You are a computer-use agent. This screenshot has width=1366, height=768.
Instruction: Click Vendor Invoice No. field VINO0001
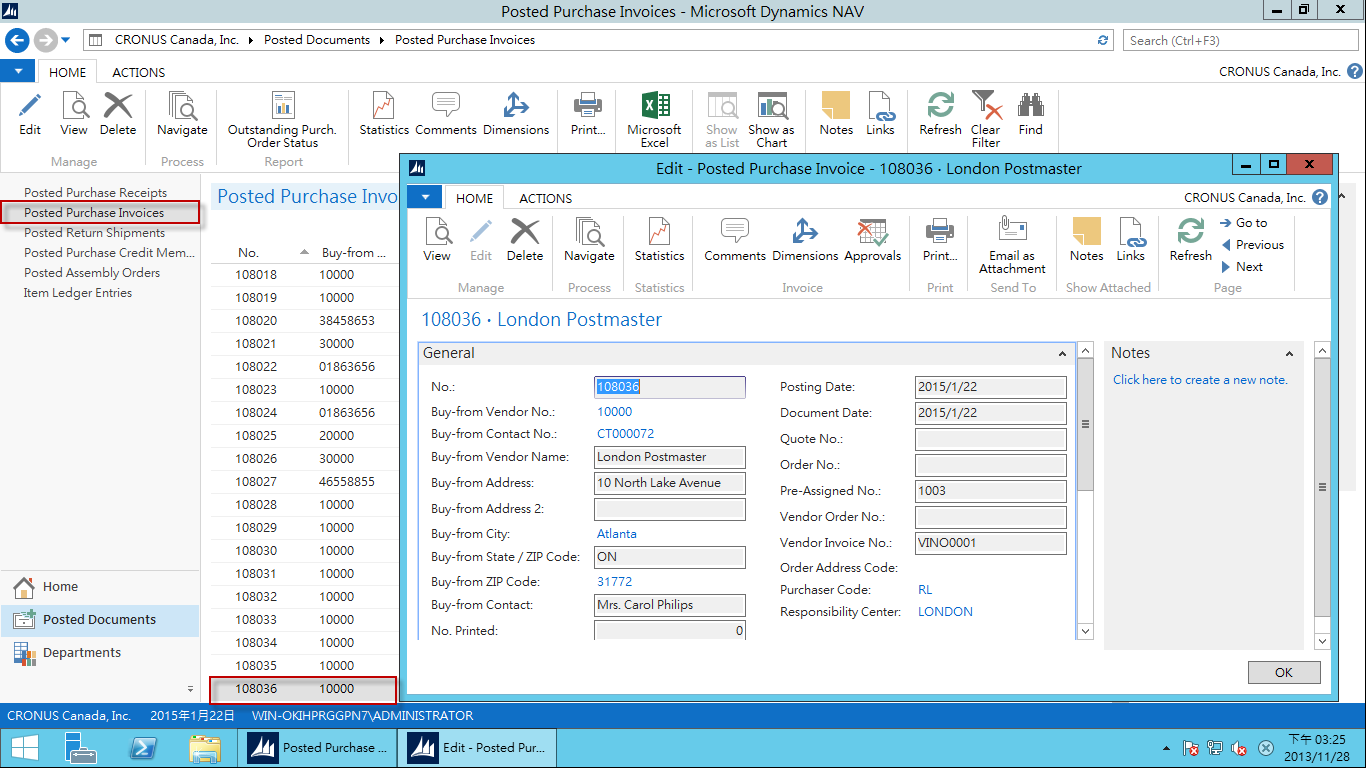tap(990, 543)
